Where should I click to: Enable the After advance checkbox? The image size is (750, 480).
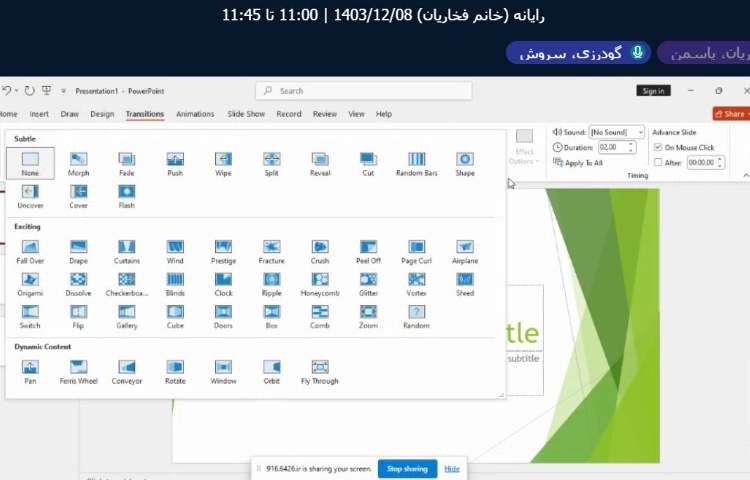[x=658, y=163]
